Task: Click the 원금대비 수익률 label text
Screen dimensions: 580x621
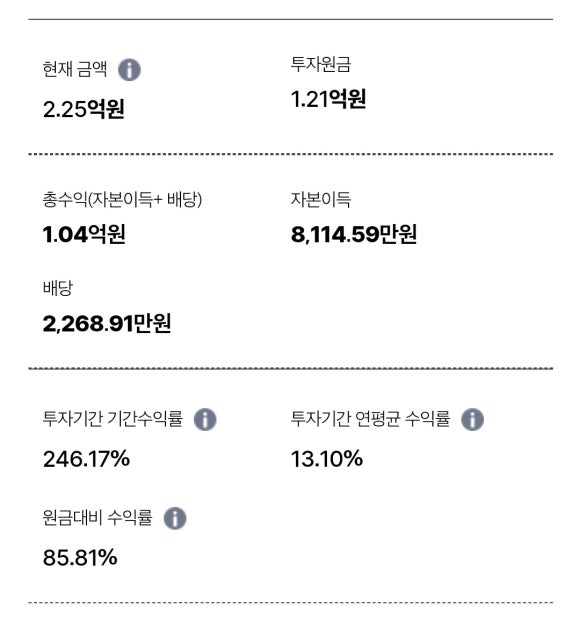Action: tap(97, 518)
